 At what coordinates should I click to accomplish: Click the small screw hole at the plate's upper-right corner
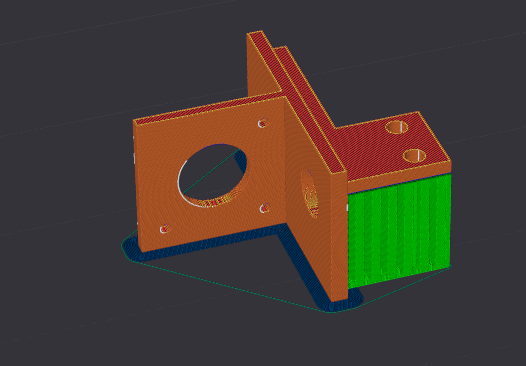point(263,123)
